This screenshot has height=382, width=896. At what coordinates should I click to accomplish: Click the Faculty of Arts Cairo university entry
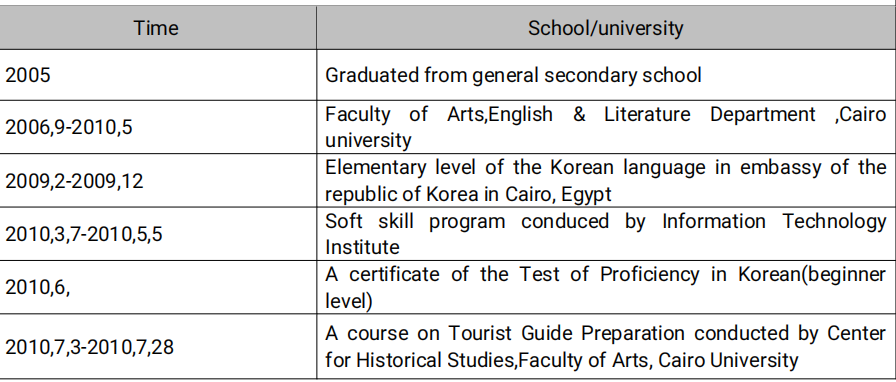pos(606,127)
